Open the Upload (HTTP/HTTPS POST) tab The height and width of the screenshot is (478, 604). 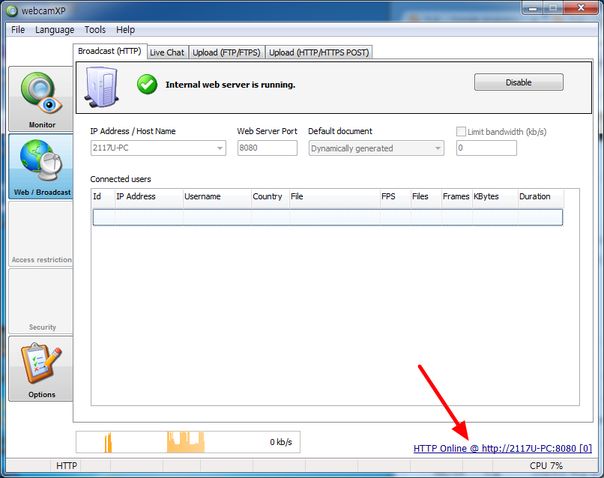[x=319, y=52]
